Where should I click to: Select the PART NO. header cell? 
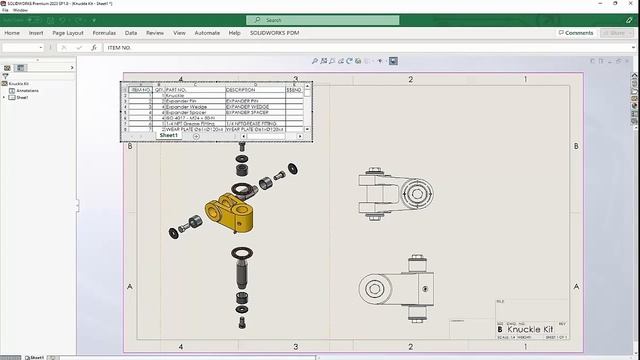tap(195, 90)
